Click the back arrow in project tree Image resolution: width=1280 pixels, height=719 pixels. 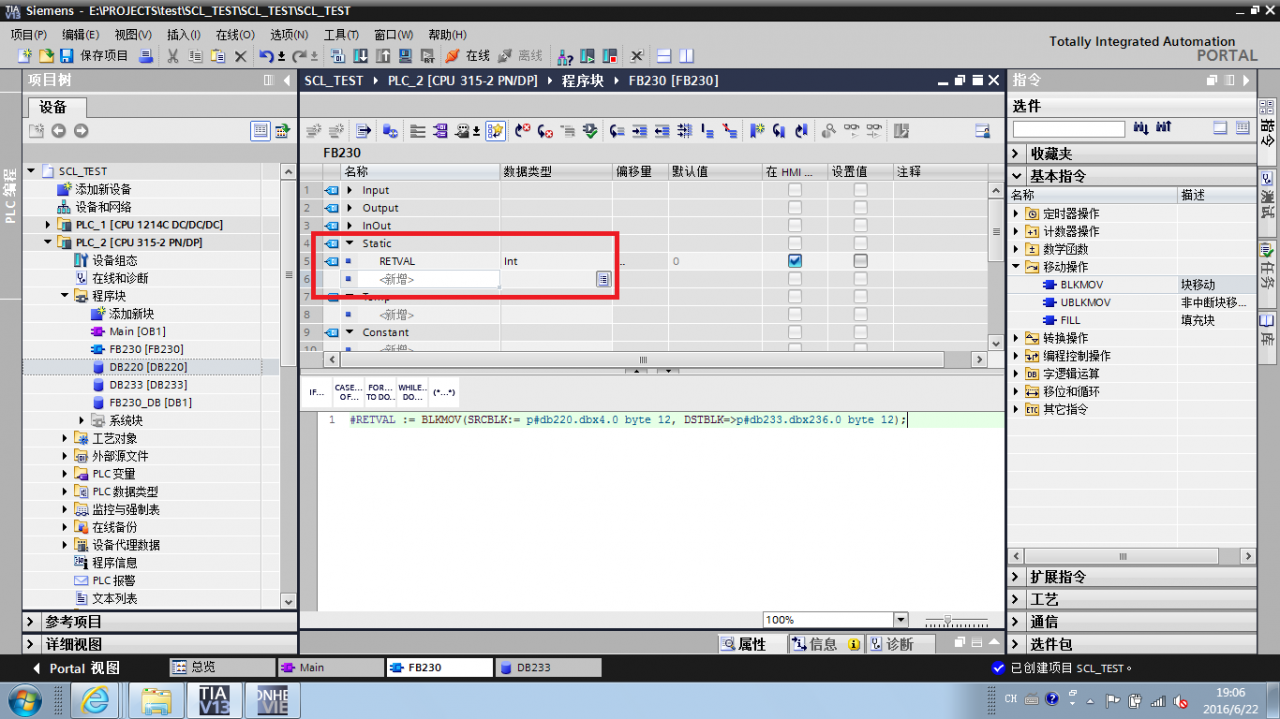pos(58,131)
